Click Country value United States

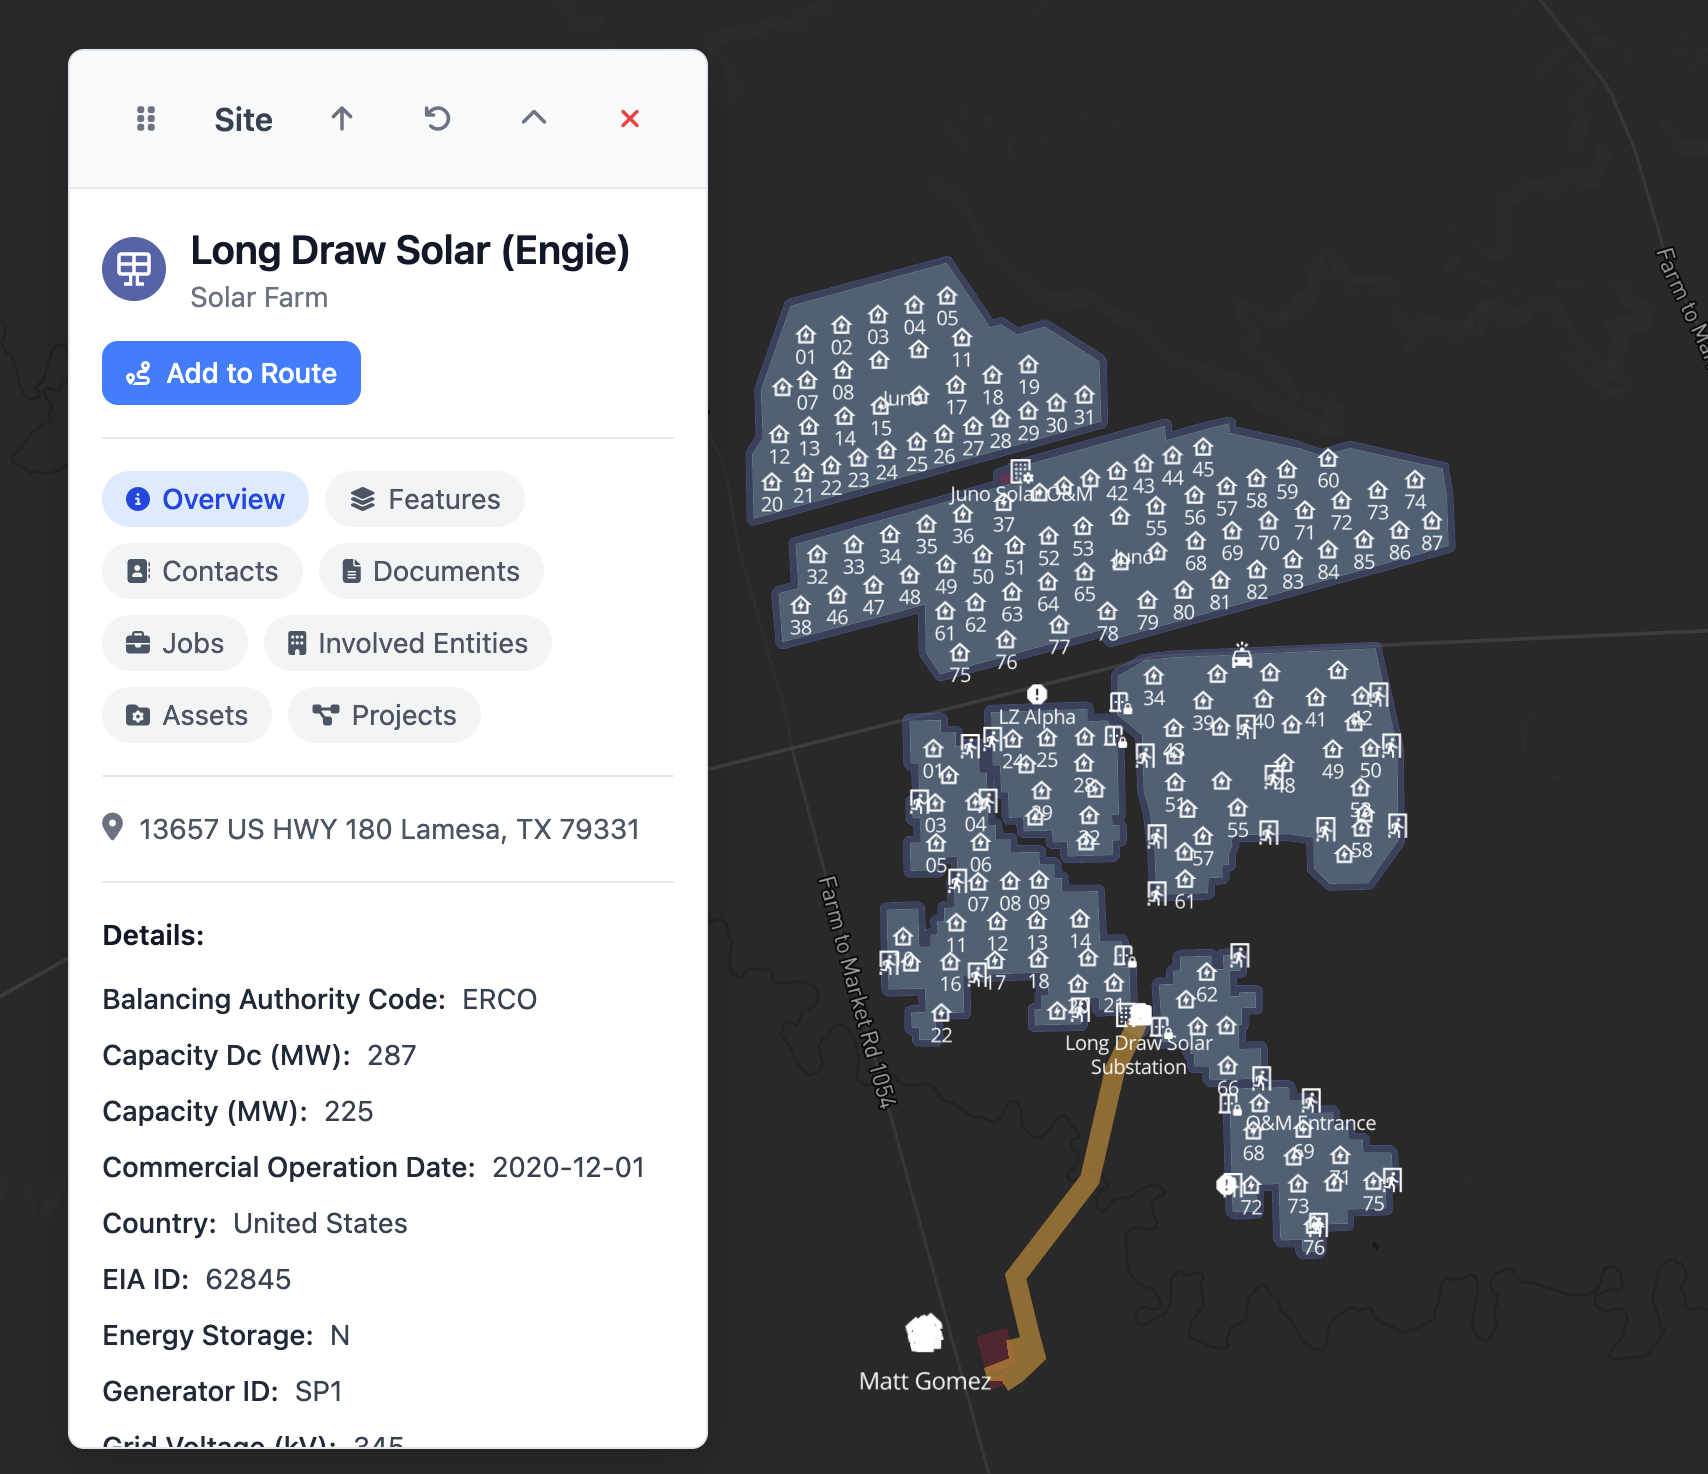[x=320, y=1223]
